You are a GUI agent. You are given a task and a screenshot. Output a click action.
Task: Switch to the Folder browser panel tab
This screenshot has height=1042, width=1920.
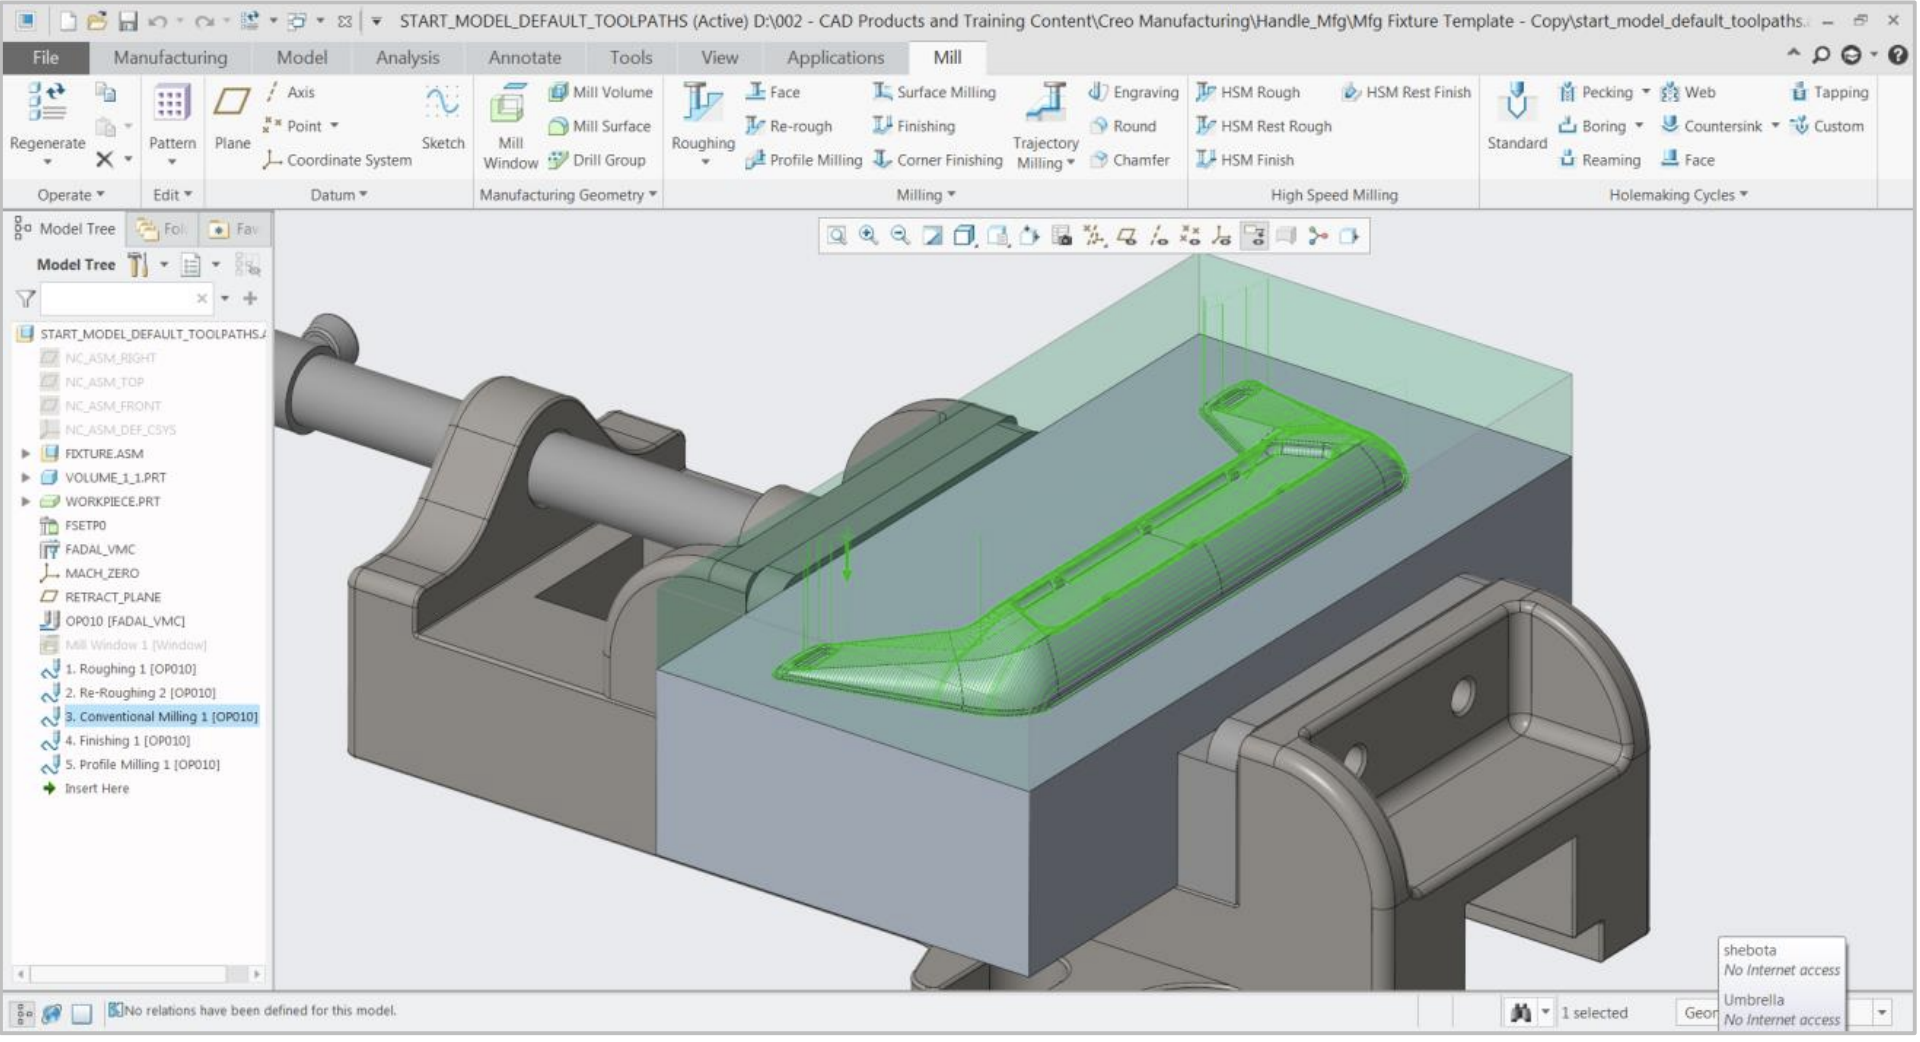163,229
